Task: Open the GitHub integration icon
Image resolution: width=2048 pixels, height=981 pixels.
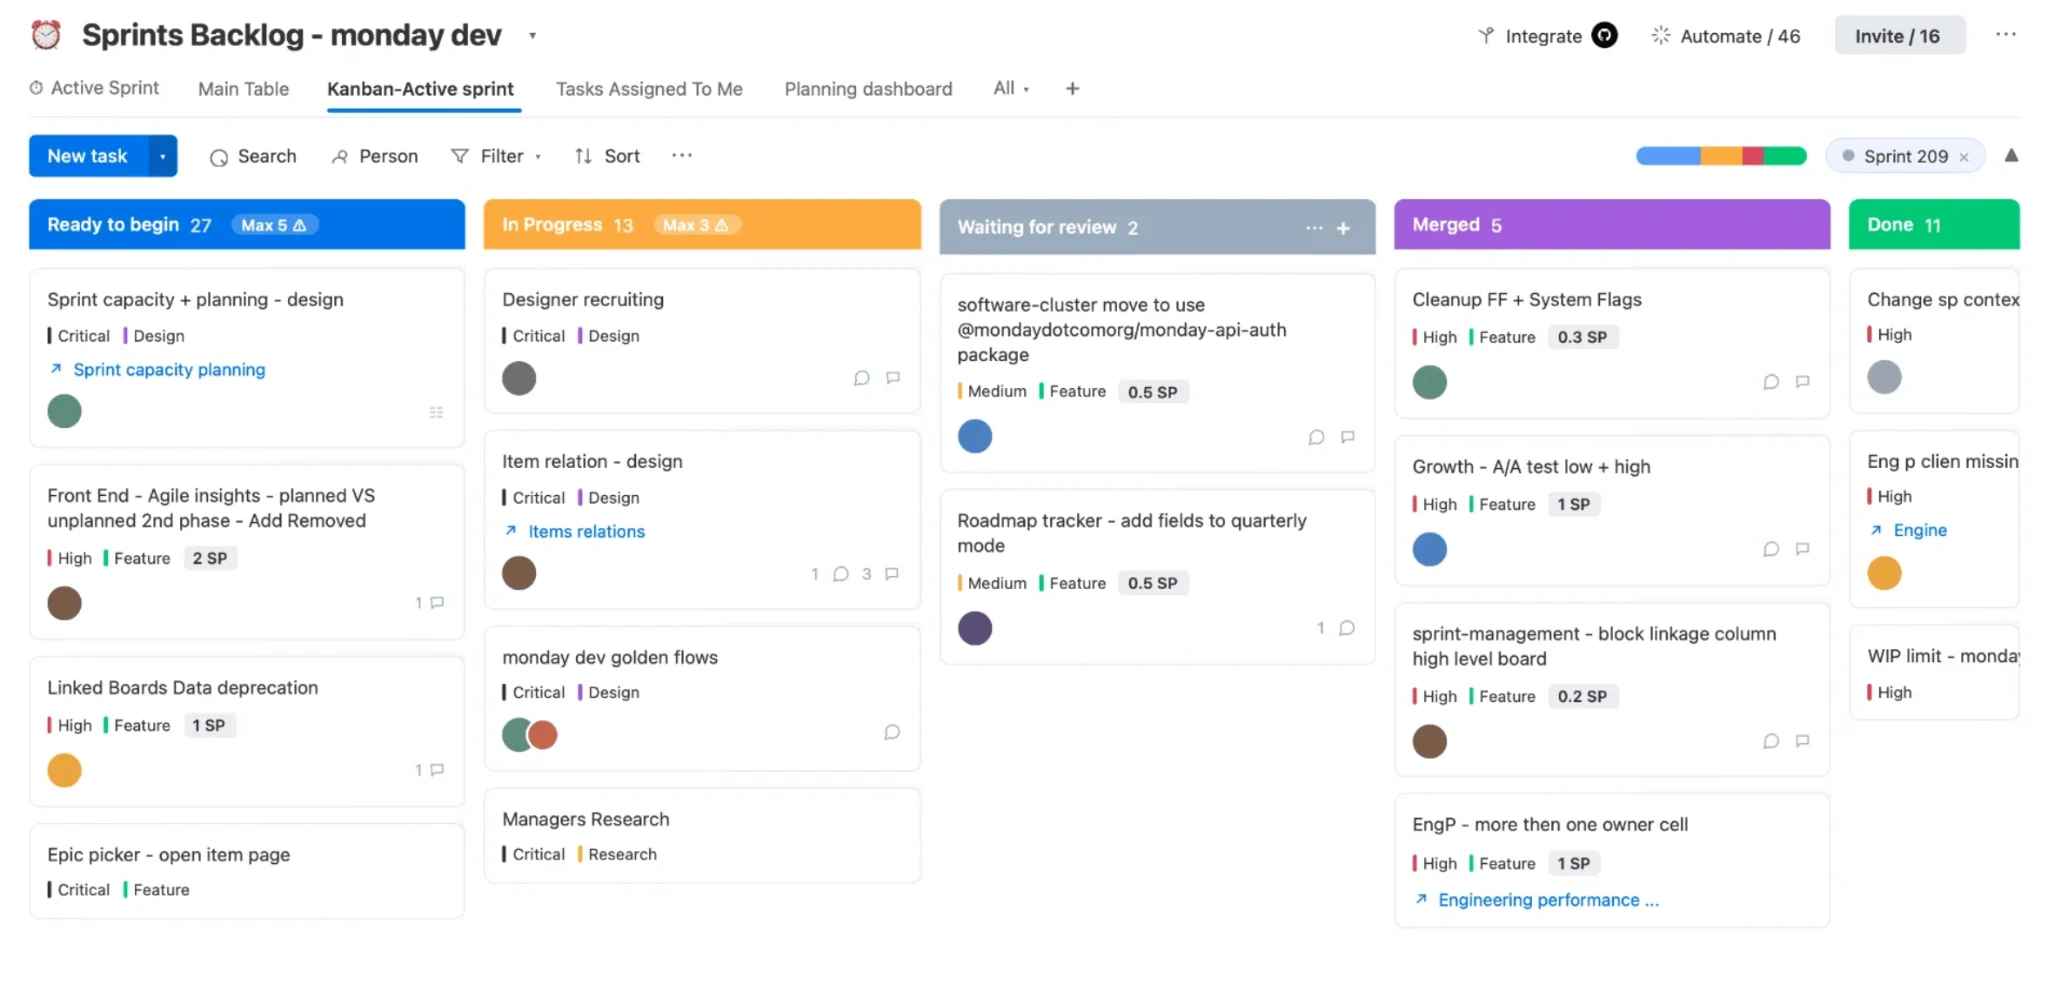Action: [1604, 35]
